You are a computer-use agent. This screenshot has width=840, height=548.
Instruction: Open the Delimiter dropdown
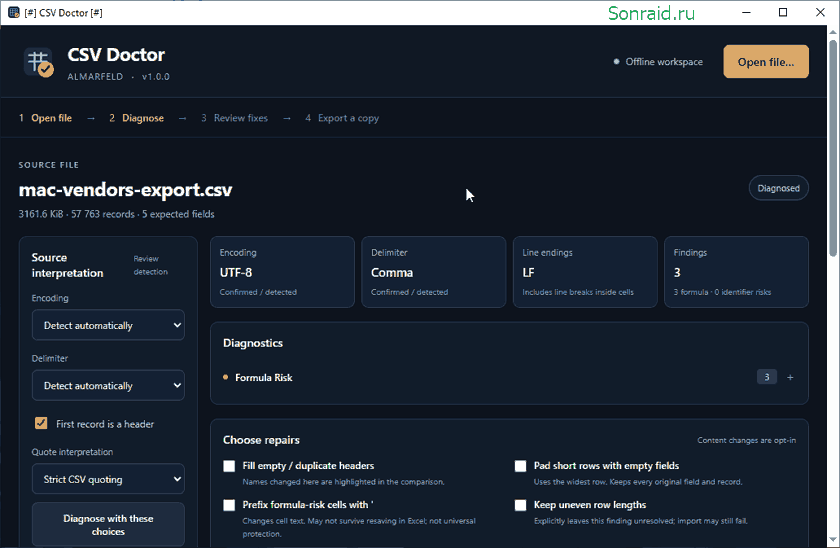point(108,386)
